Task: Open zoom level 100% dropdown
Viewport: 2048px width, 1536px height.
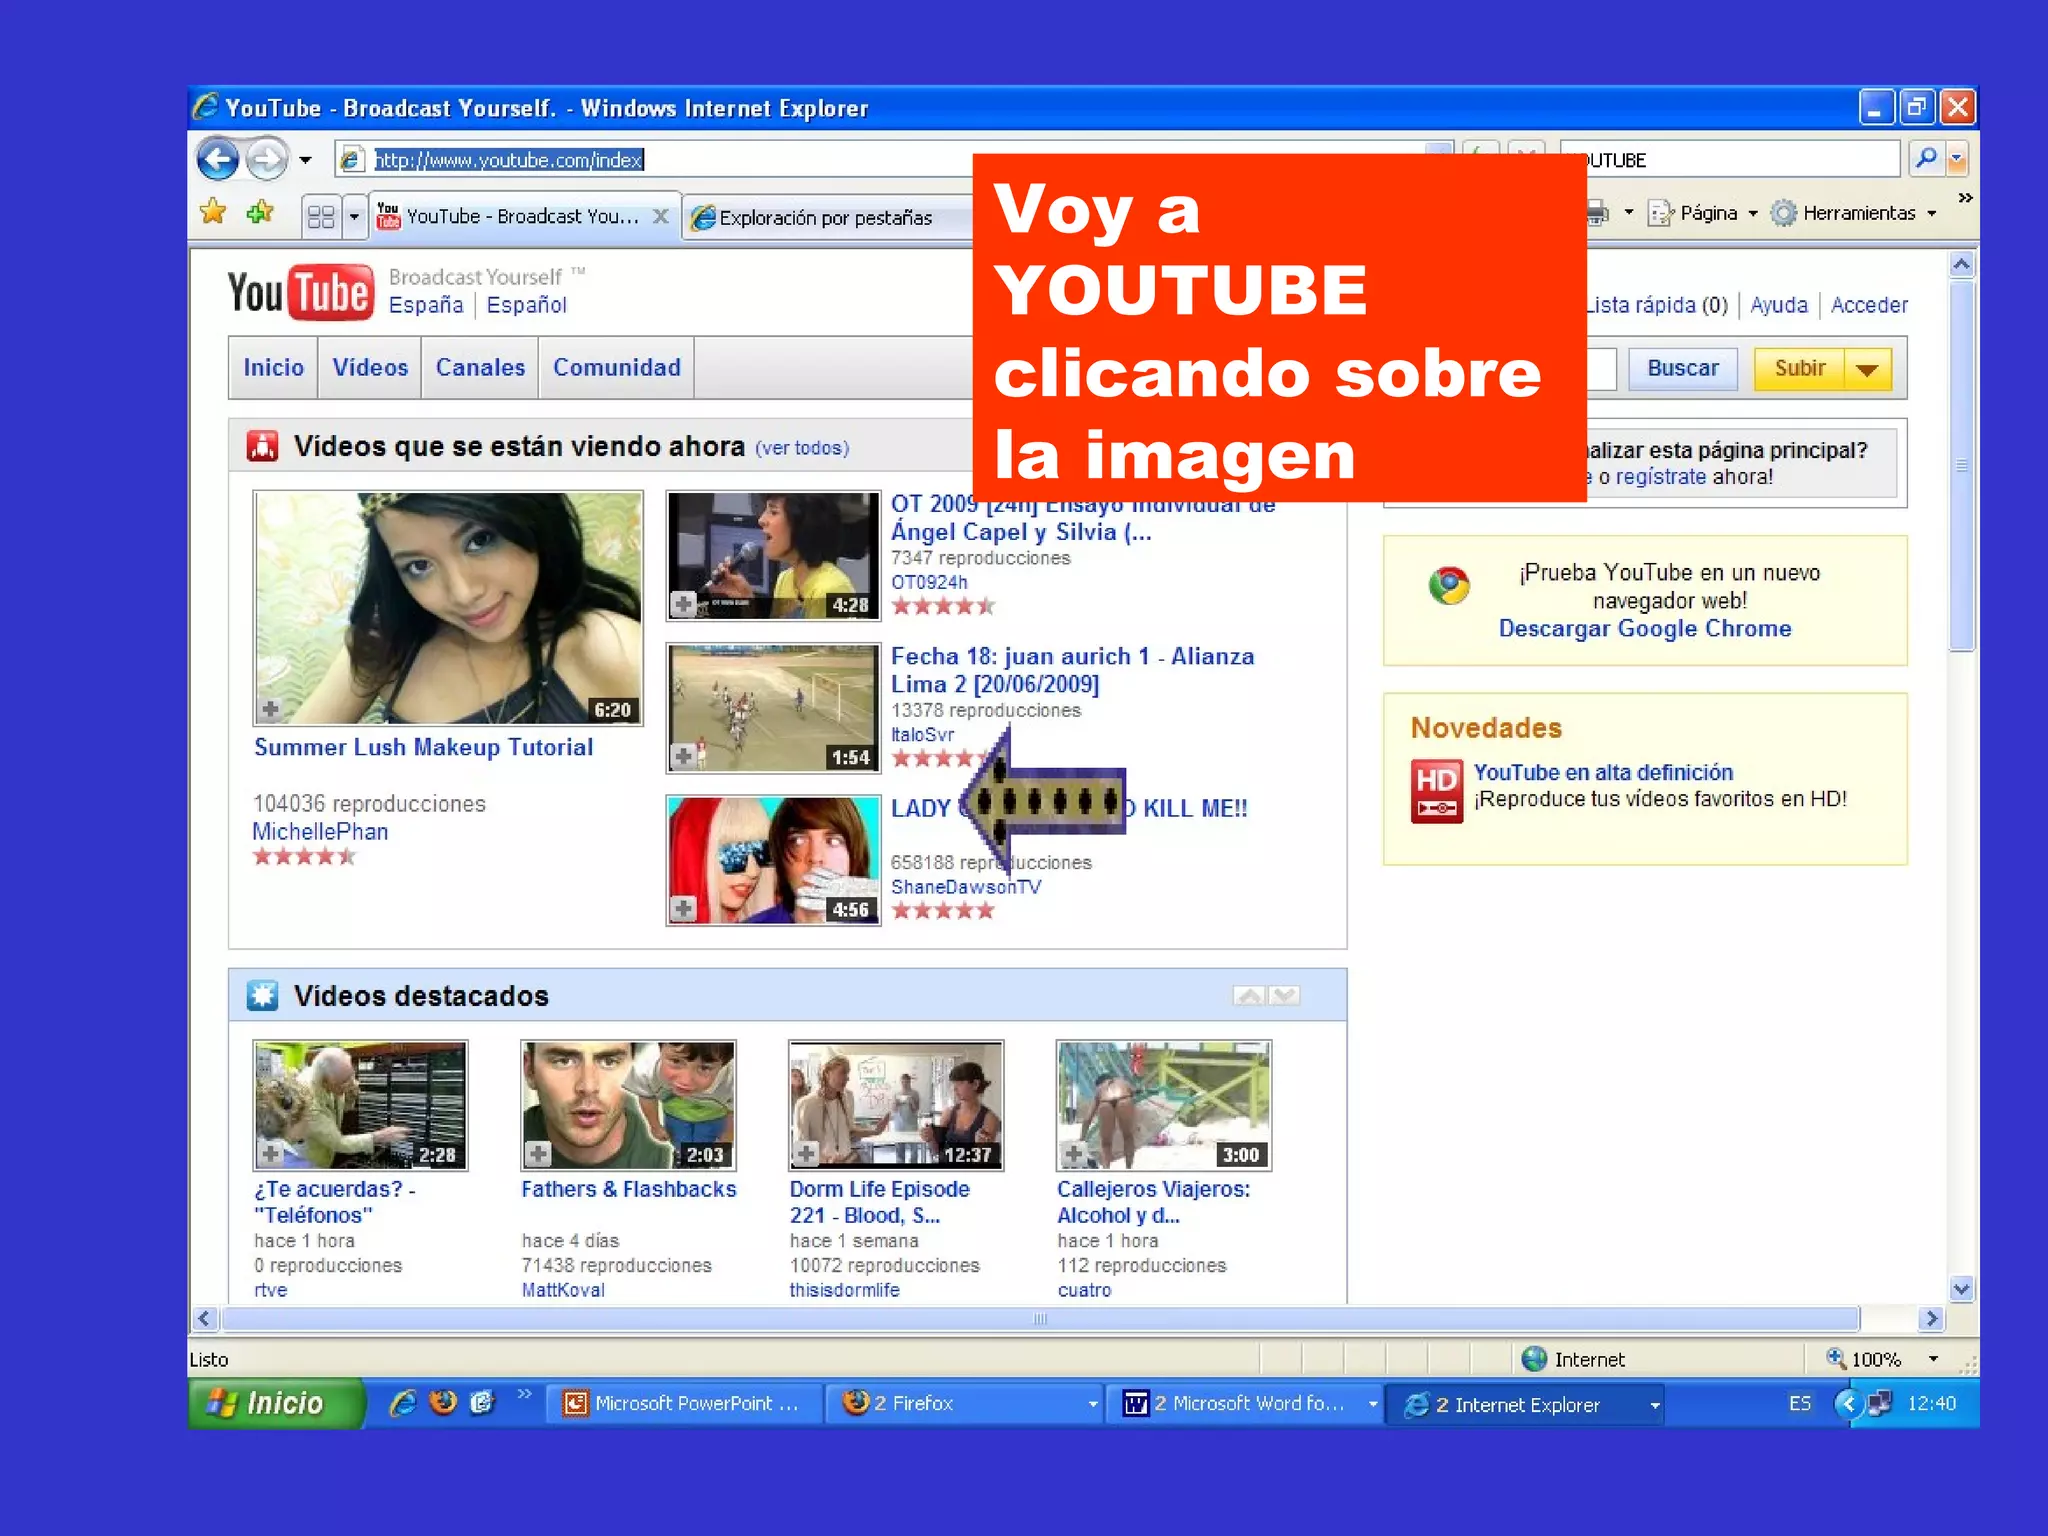Action: point(1933,1359)
